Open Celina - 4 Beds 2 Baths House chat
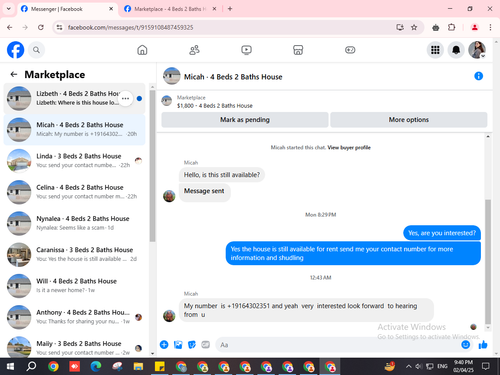The height and width of the screenshot is (375, 500). pos(74,192)
